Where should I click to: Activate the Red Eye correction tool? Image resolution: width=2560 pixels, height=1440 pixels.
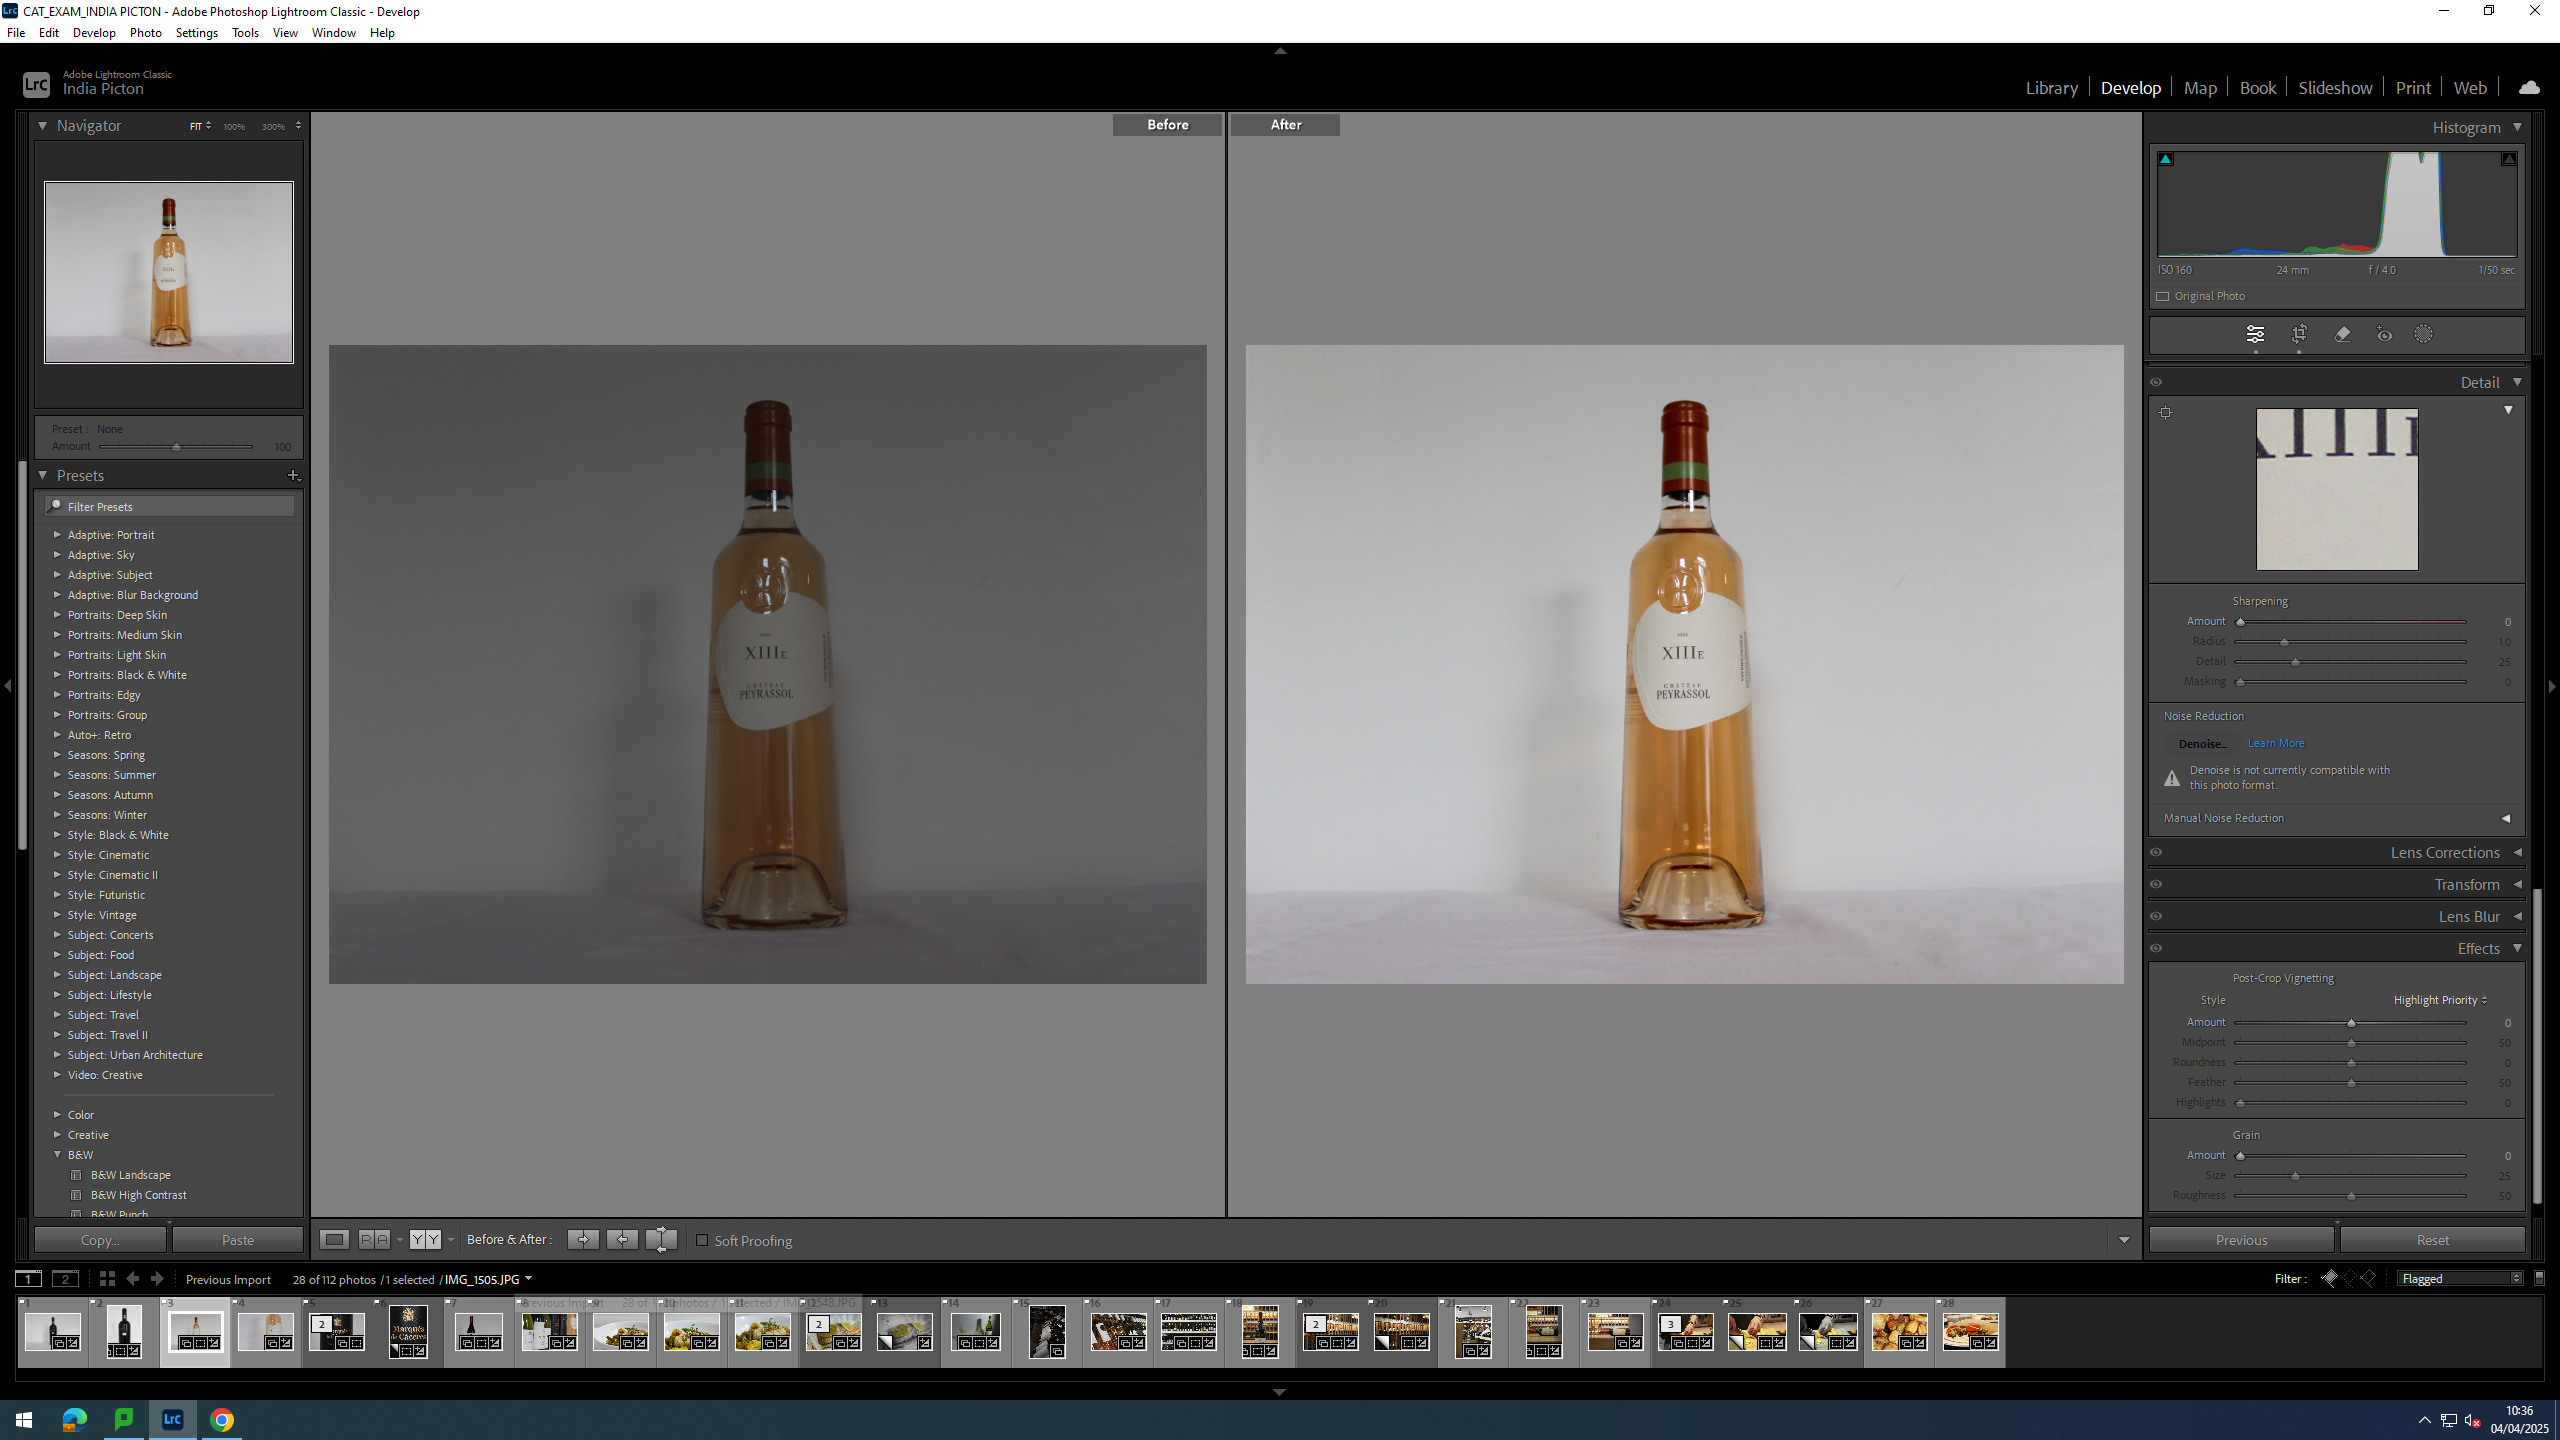pyautogui.click(x=2384, y=334)
